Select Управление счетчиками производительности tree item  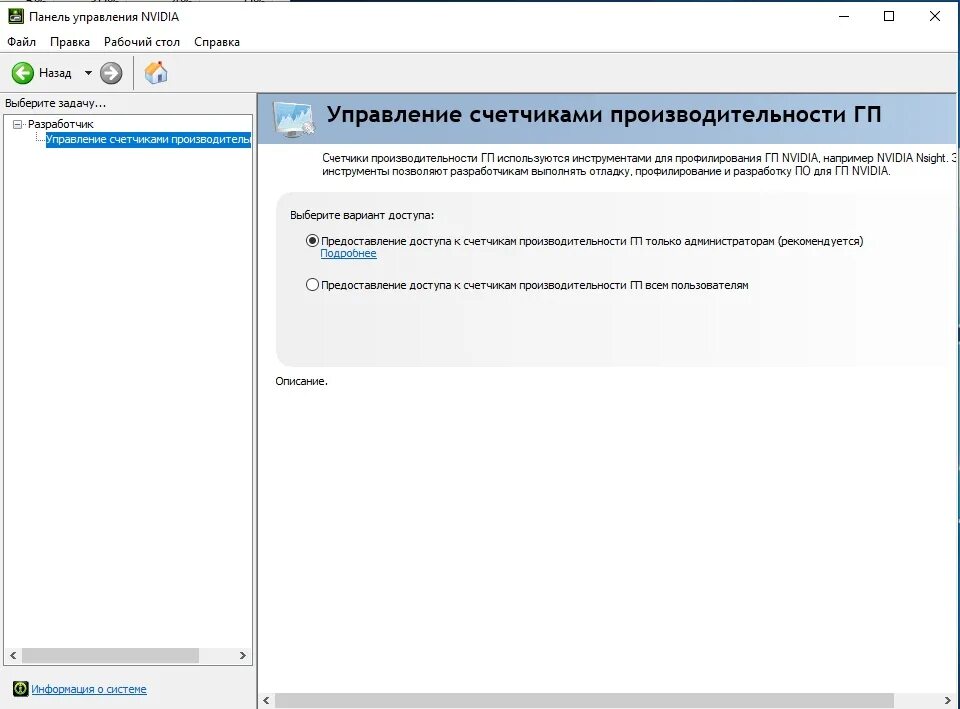coord(148,140)
